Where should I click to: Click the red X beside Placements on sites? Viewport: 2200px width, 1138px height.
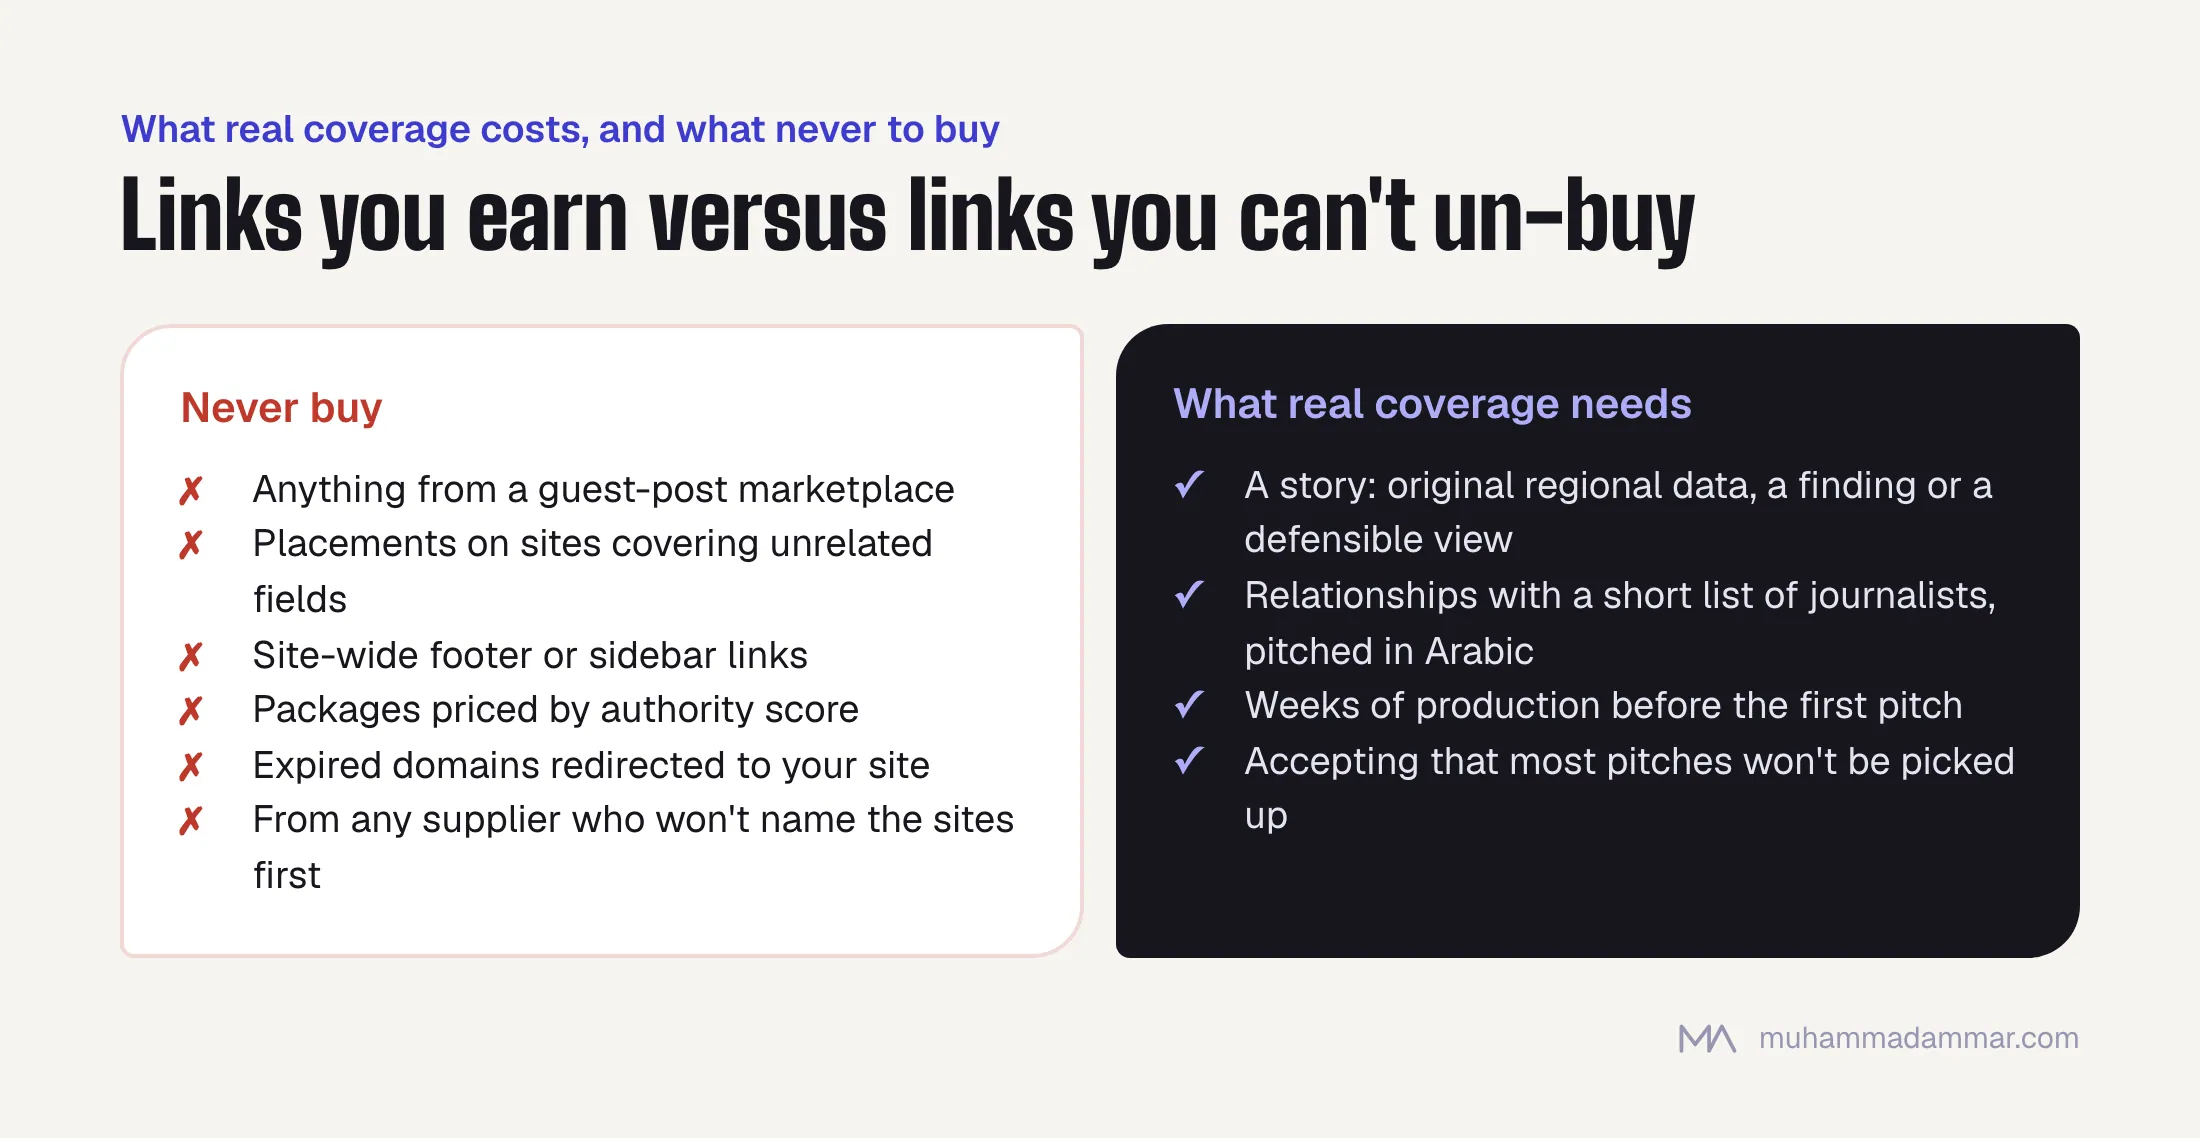point(191,544)
